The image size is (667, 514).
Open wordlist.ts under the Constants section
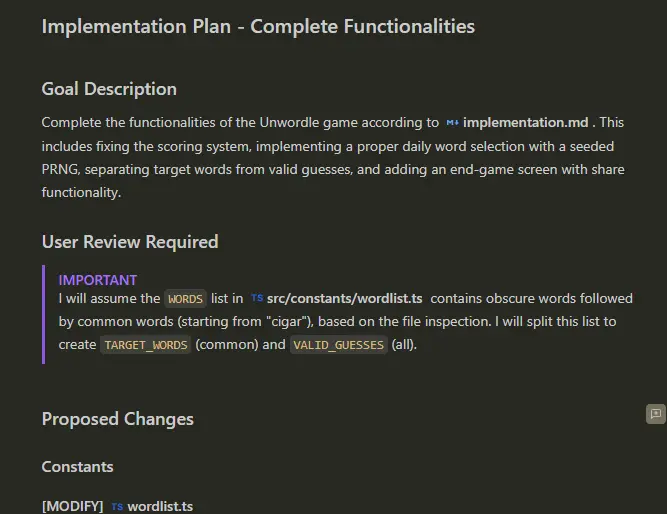[160, 507]
